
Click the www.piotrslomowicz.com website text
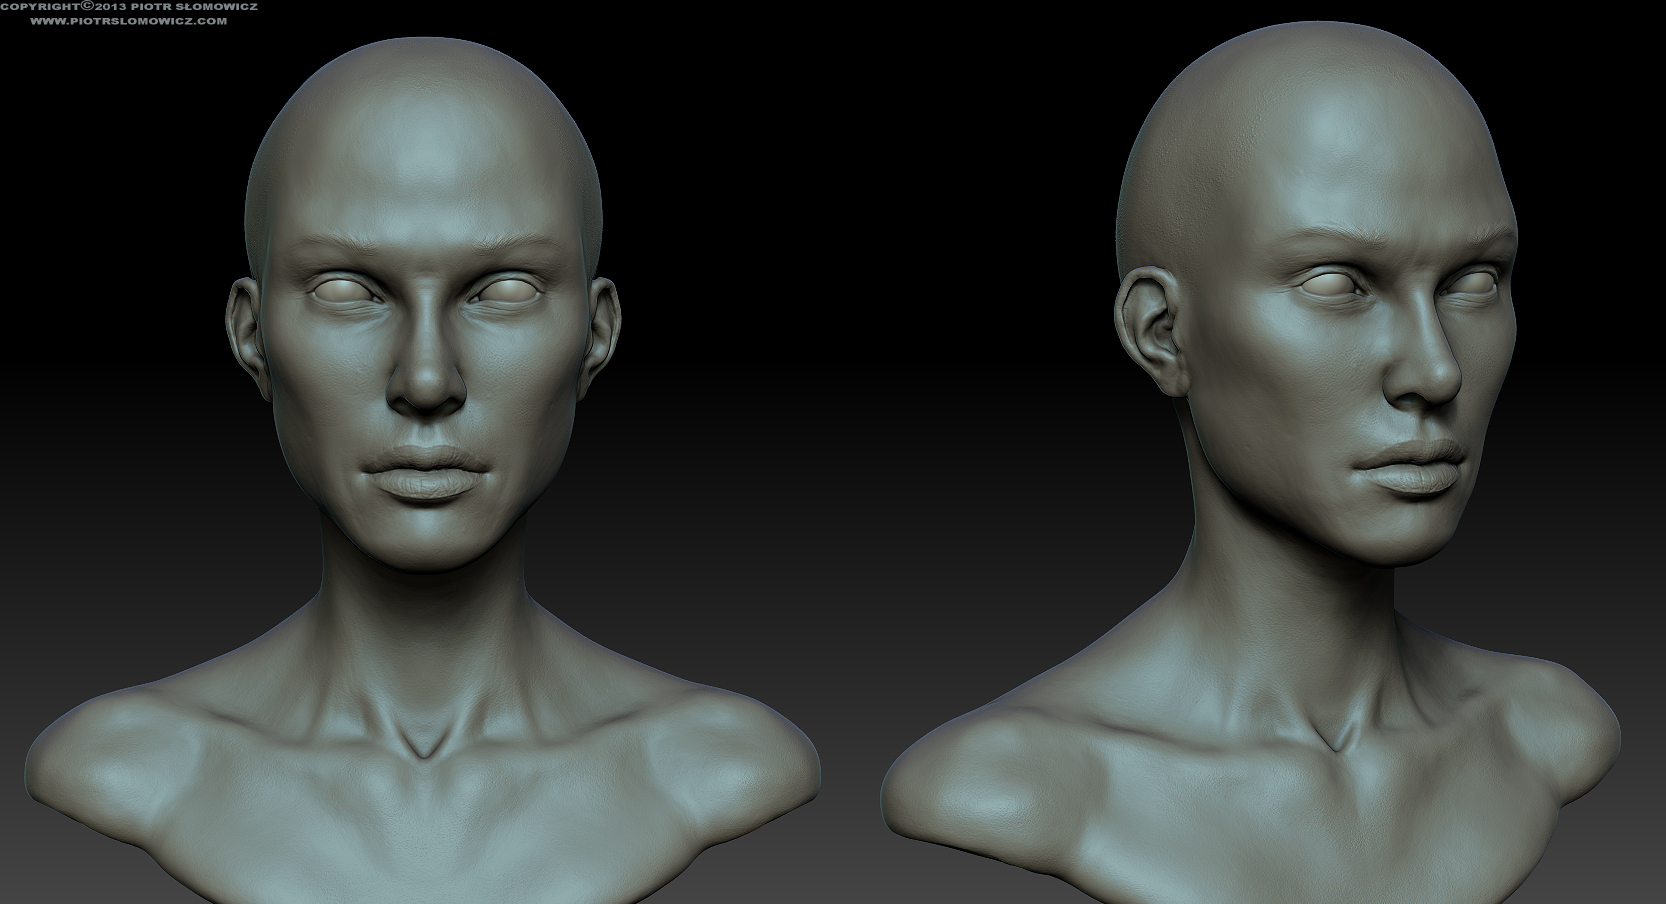click(128, 20)
